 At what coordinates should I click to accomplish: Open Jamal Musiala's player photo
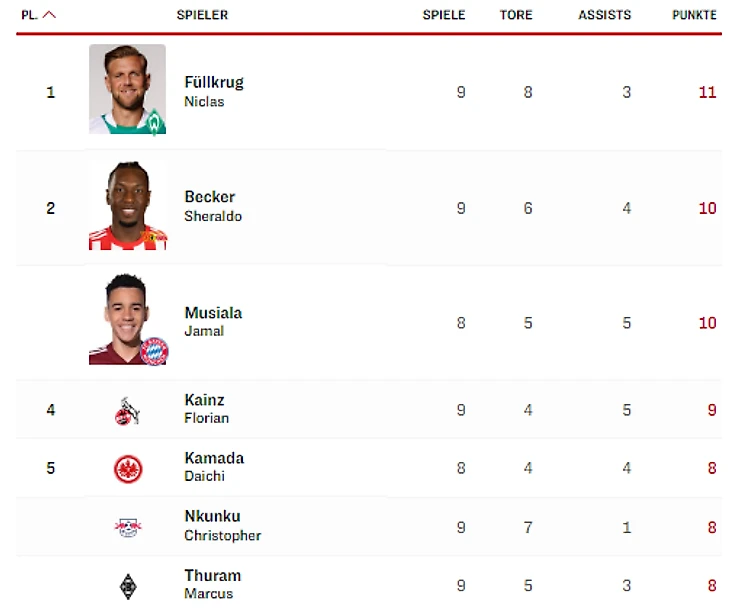click(x=127, y=321)
